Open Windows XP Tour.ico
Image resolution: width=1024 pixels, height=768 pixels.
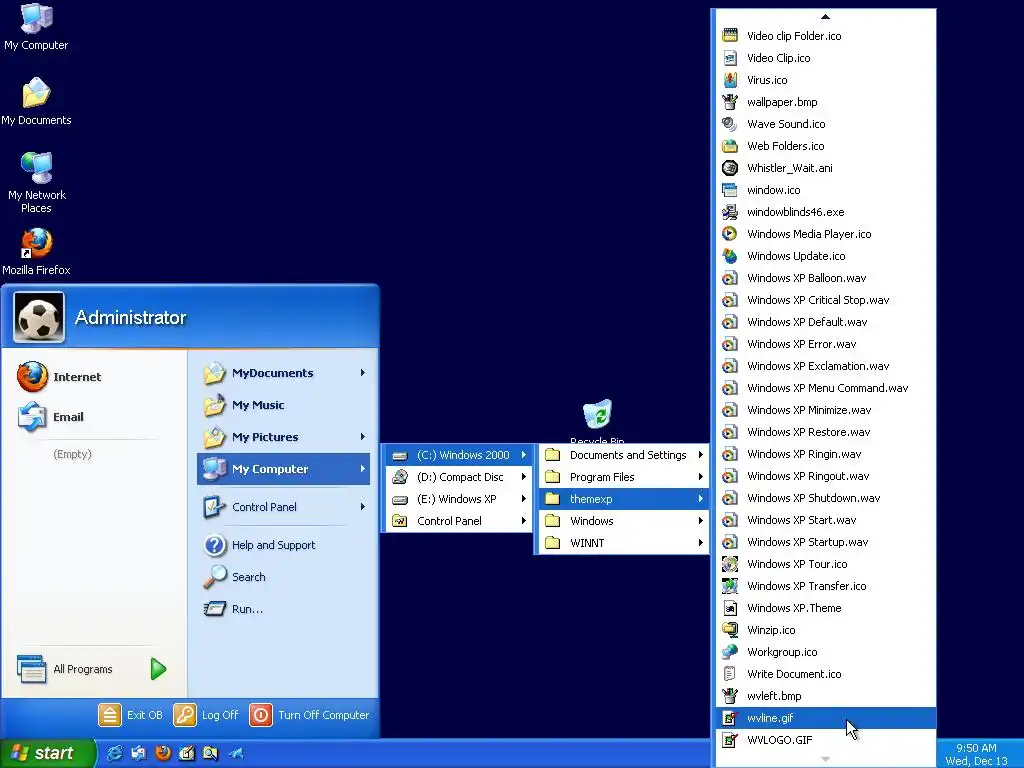pyautogui.click(x=825, y=564)
